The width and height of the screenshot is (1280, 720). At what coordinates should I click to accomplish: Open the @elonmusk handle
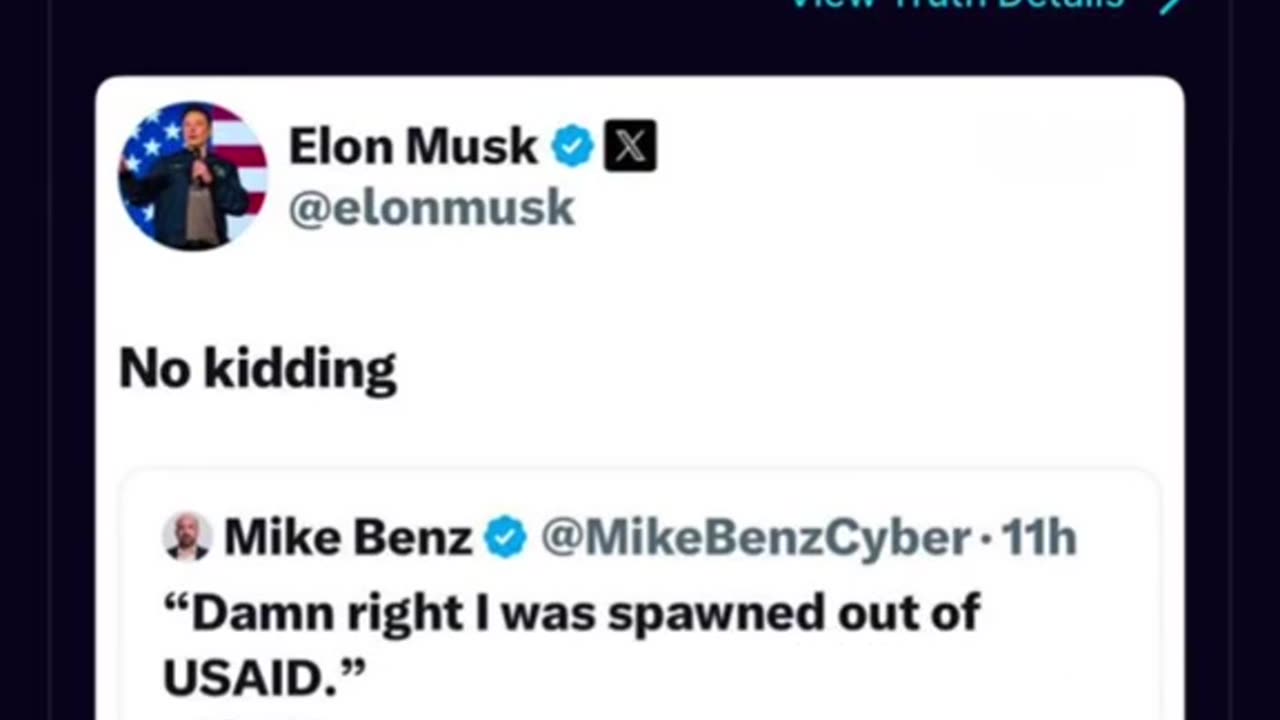pos(432,208)
